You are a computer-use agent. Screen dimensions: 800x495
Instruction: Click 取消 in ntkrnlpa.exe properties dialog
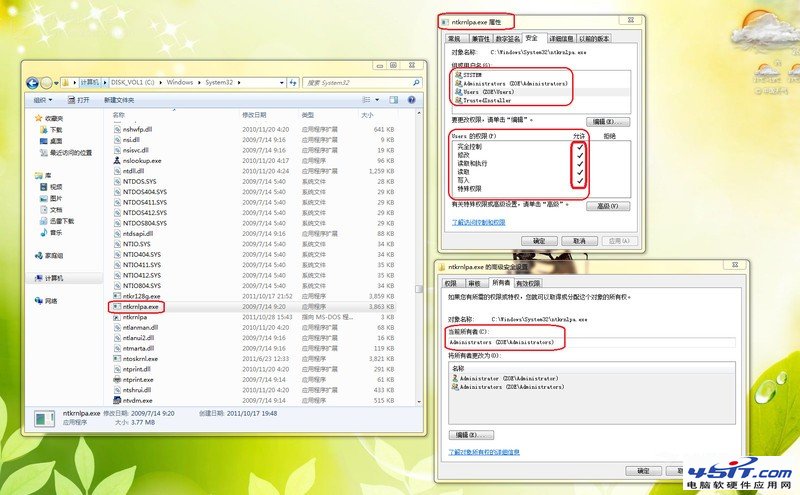pos(579,241)
